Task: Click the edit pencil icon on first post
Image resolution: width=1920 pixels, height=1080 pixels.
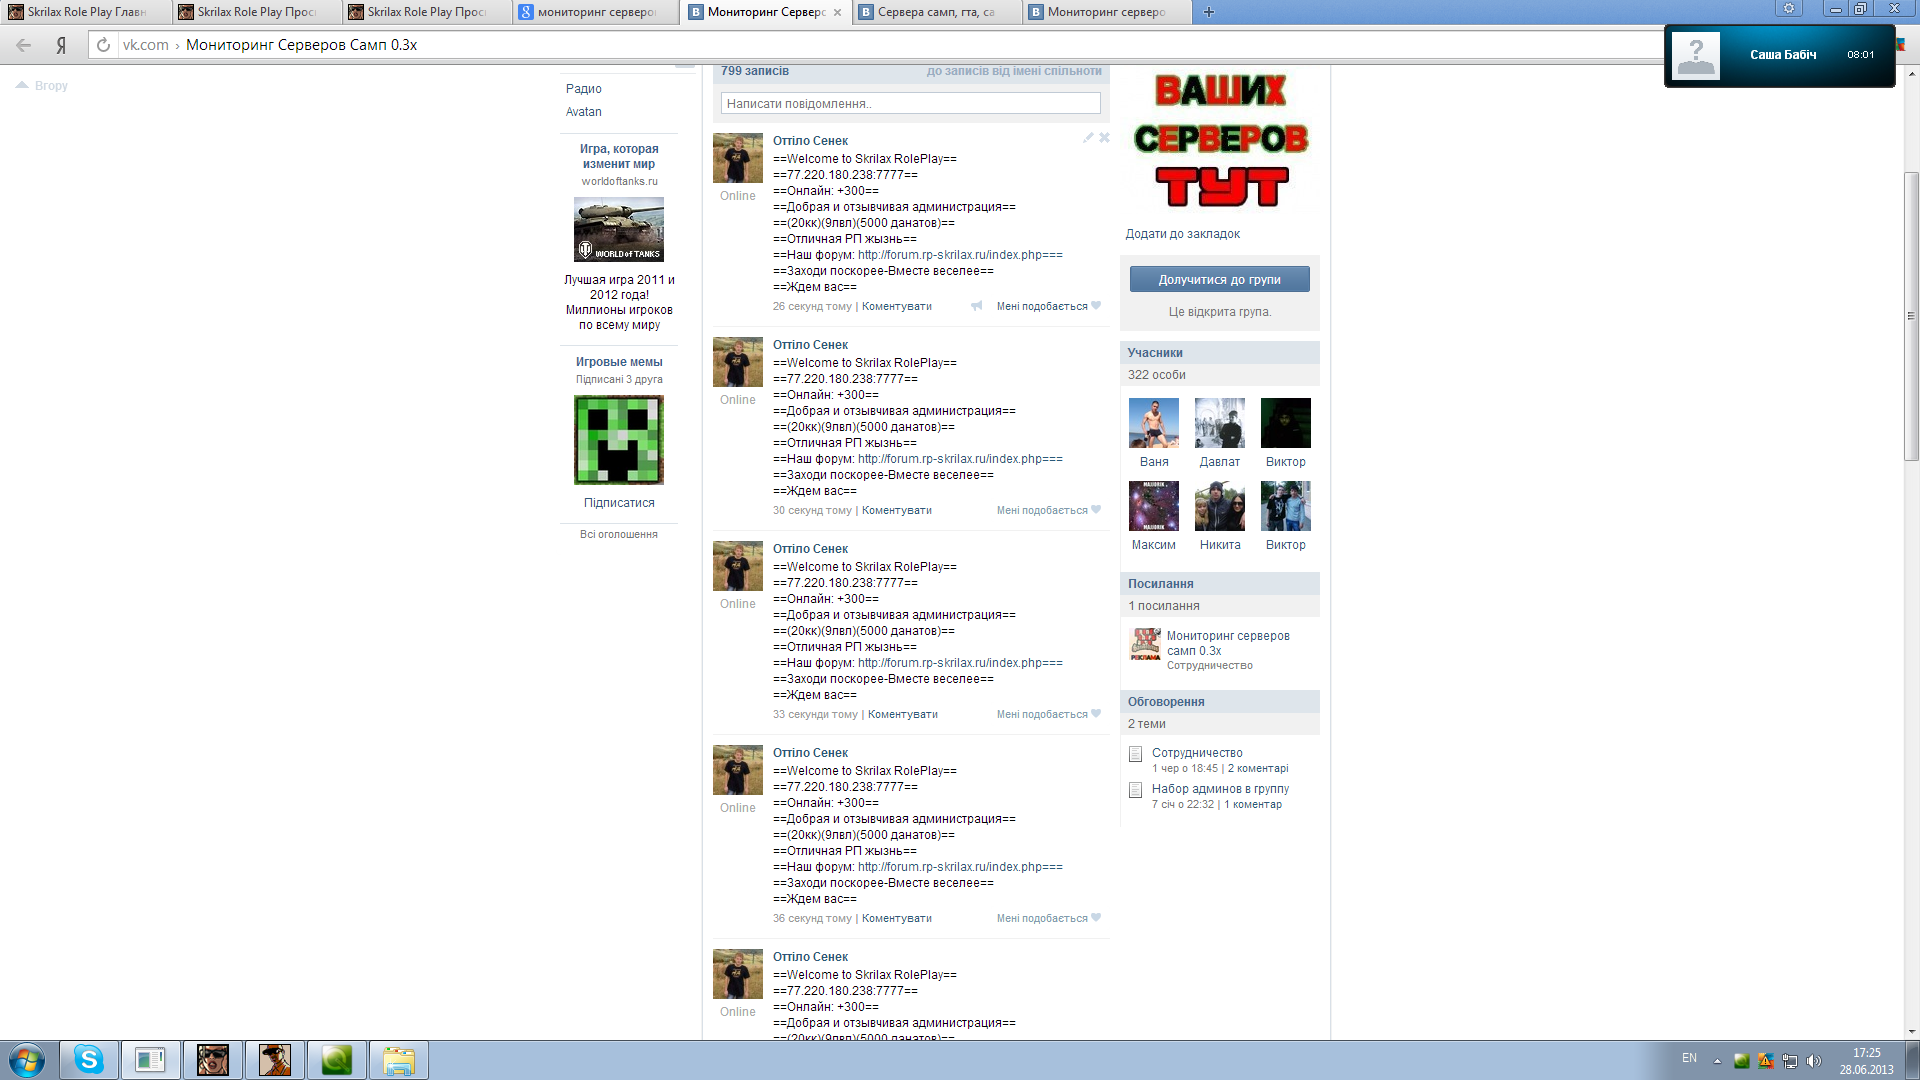Action: (x=1088, y=138)
